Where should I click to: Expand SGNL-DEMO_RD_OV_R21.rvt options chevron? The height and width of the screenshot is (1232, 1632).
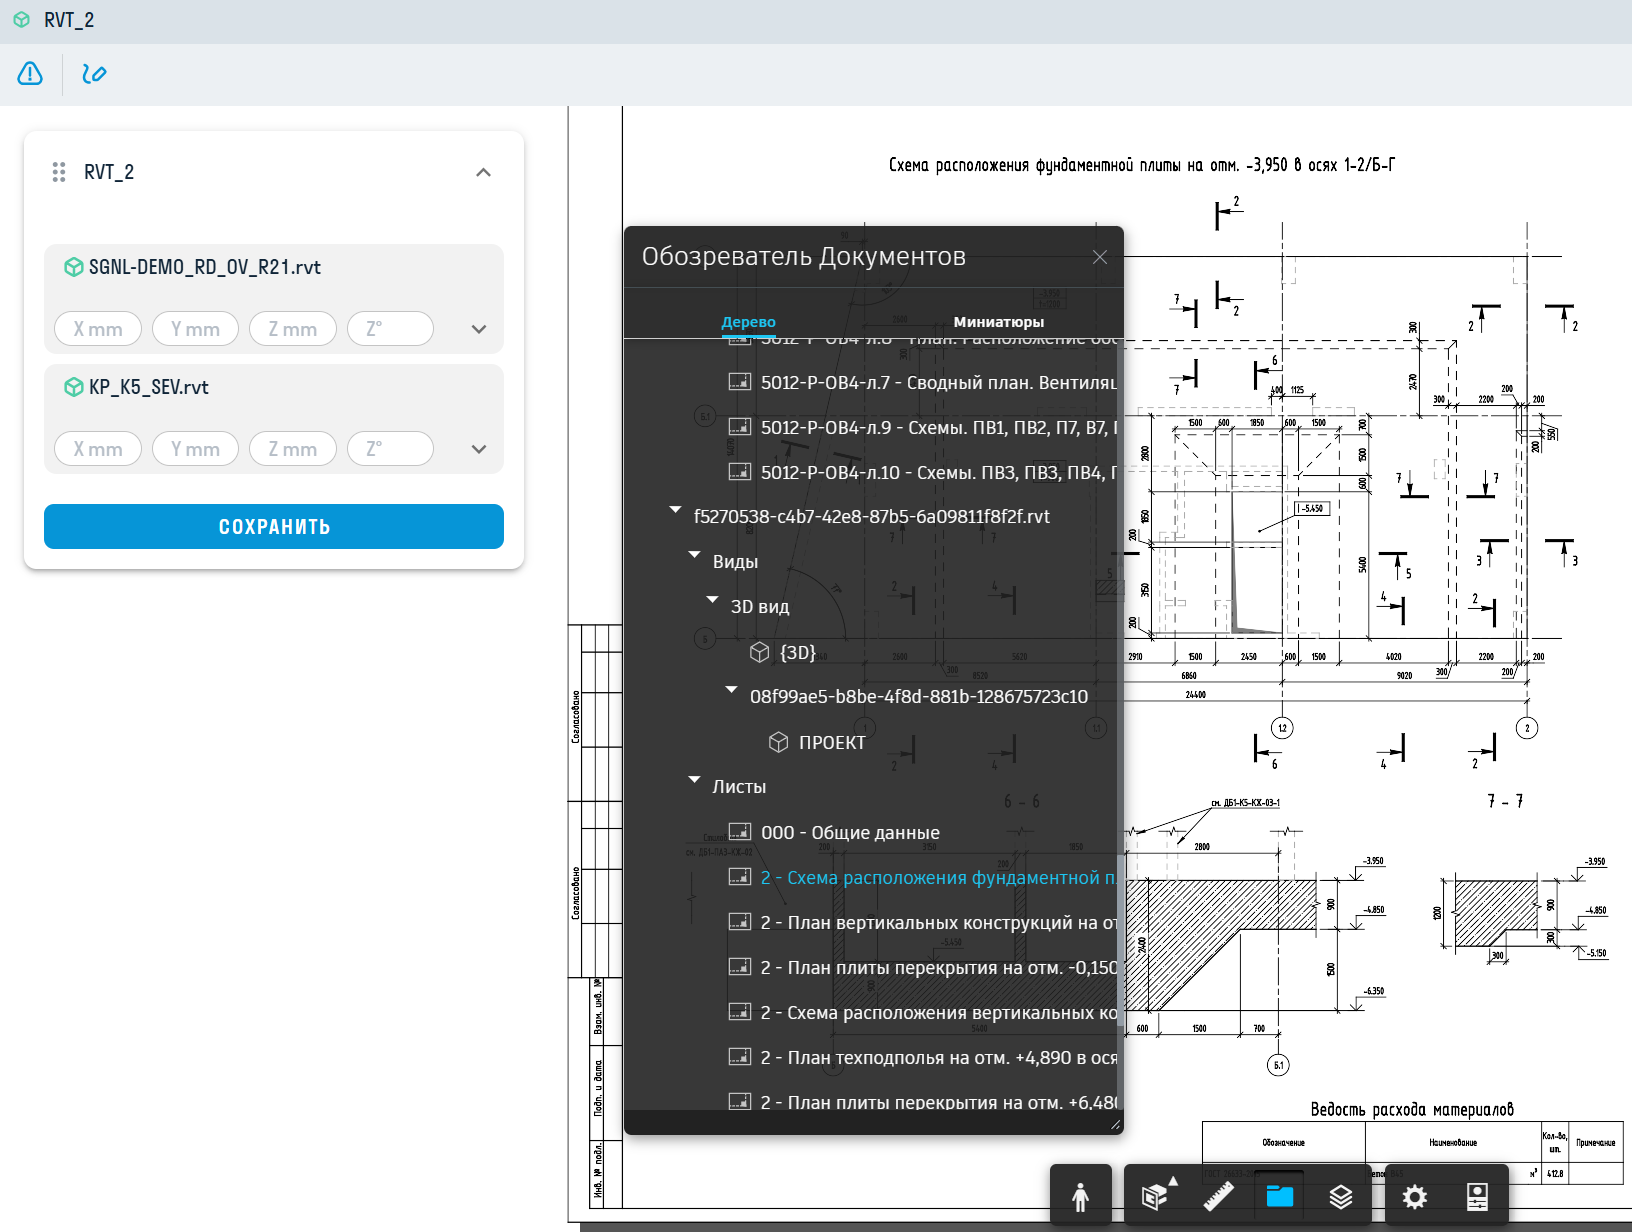(x=479, y=329)
